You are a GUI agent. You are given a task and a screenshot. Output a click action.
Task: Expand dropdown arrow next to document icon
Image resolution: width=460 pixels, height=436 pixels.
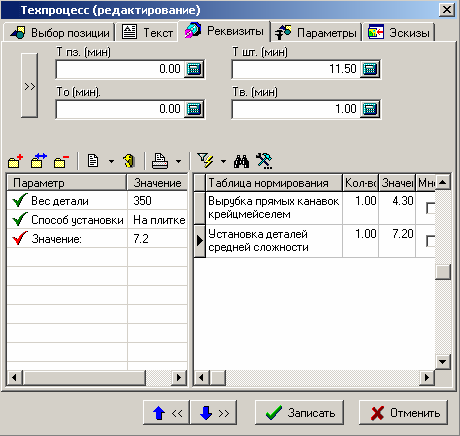point(111,162)
